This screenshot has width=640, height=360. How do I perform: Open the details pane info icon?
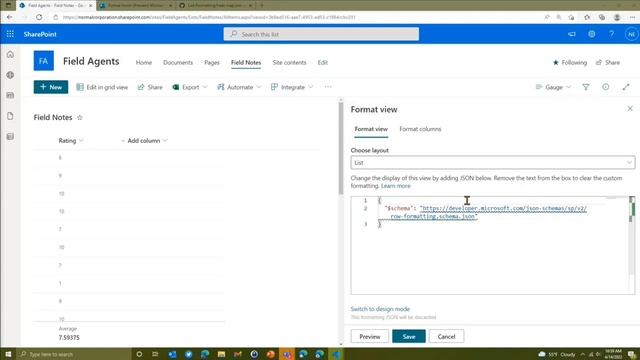click(x=606, y=87)
